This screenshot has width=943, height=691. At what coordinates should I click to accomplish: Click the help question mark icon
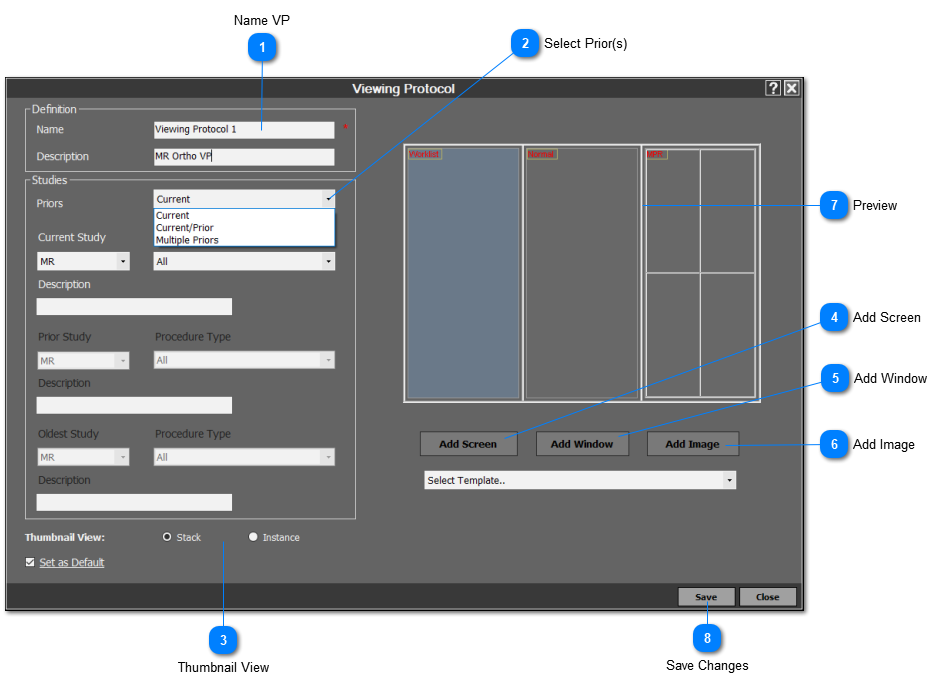pos(773,88)
